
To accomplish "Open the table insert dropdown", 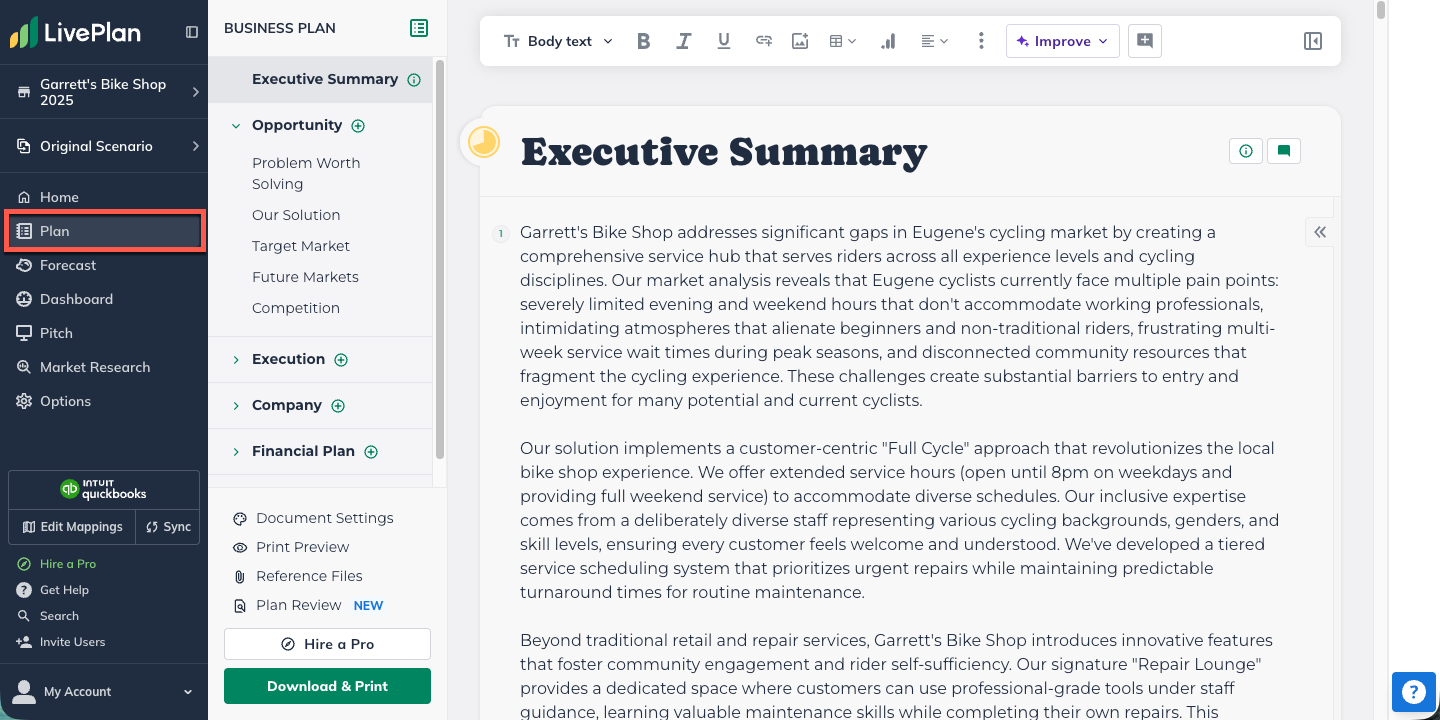I will (x=843, y=41).
